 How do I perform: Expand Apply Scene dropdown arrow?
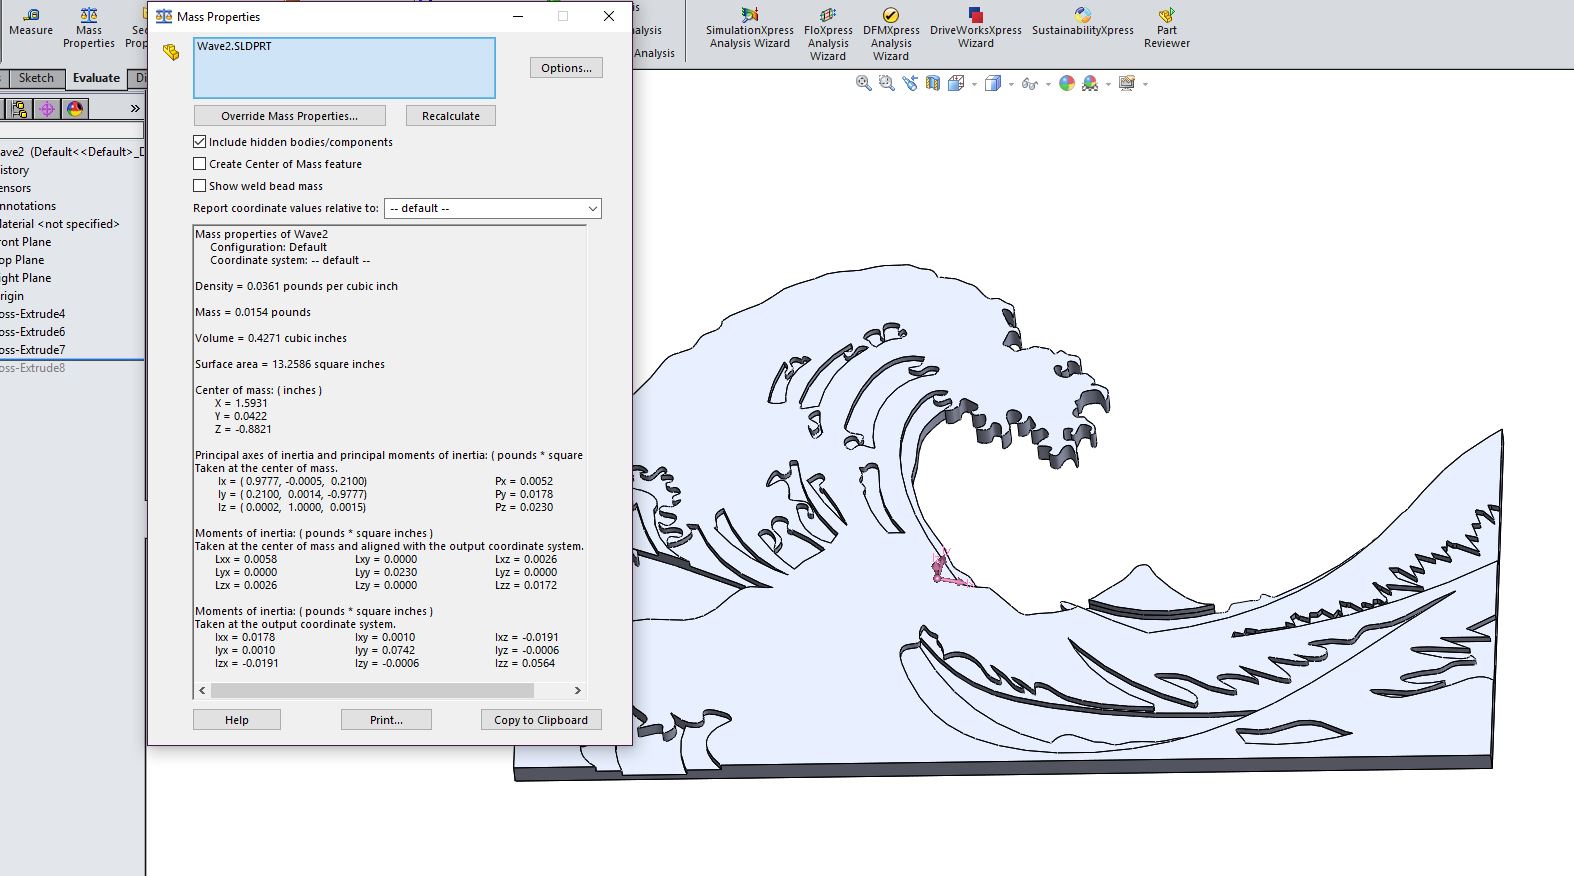[x=1108, y=85]
